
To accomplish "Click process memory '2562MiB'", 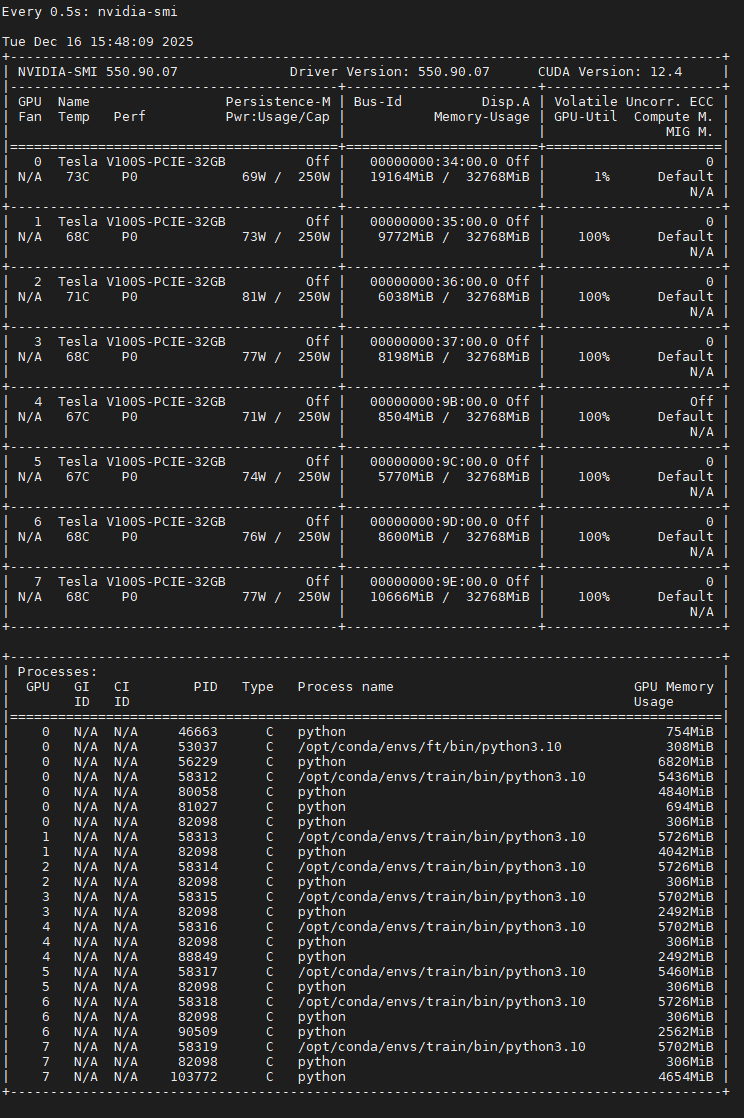I will pos(686,1032).
